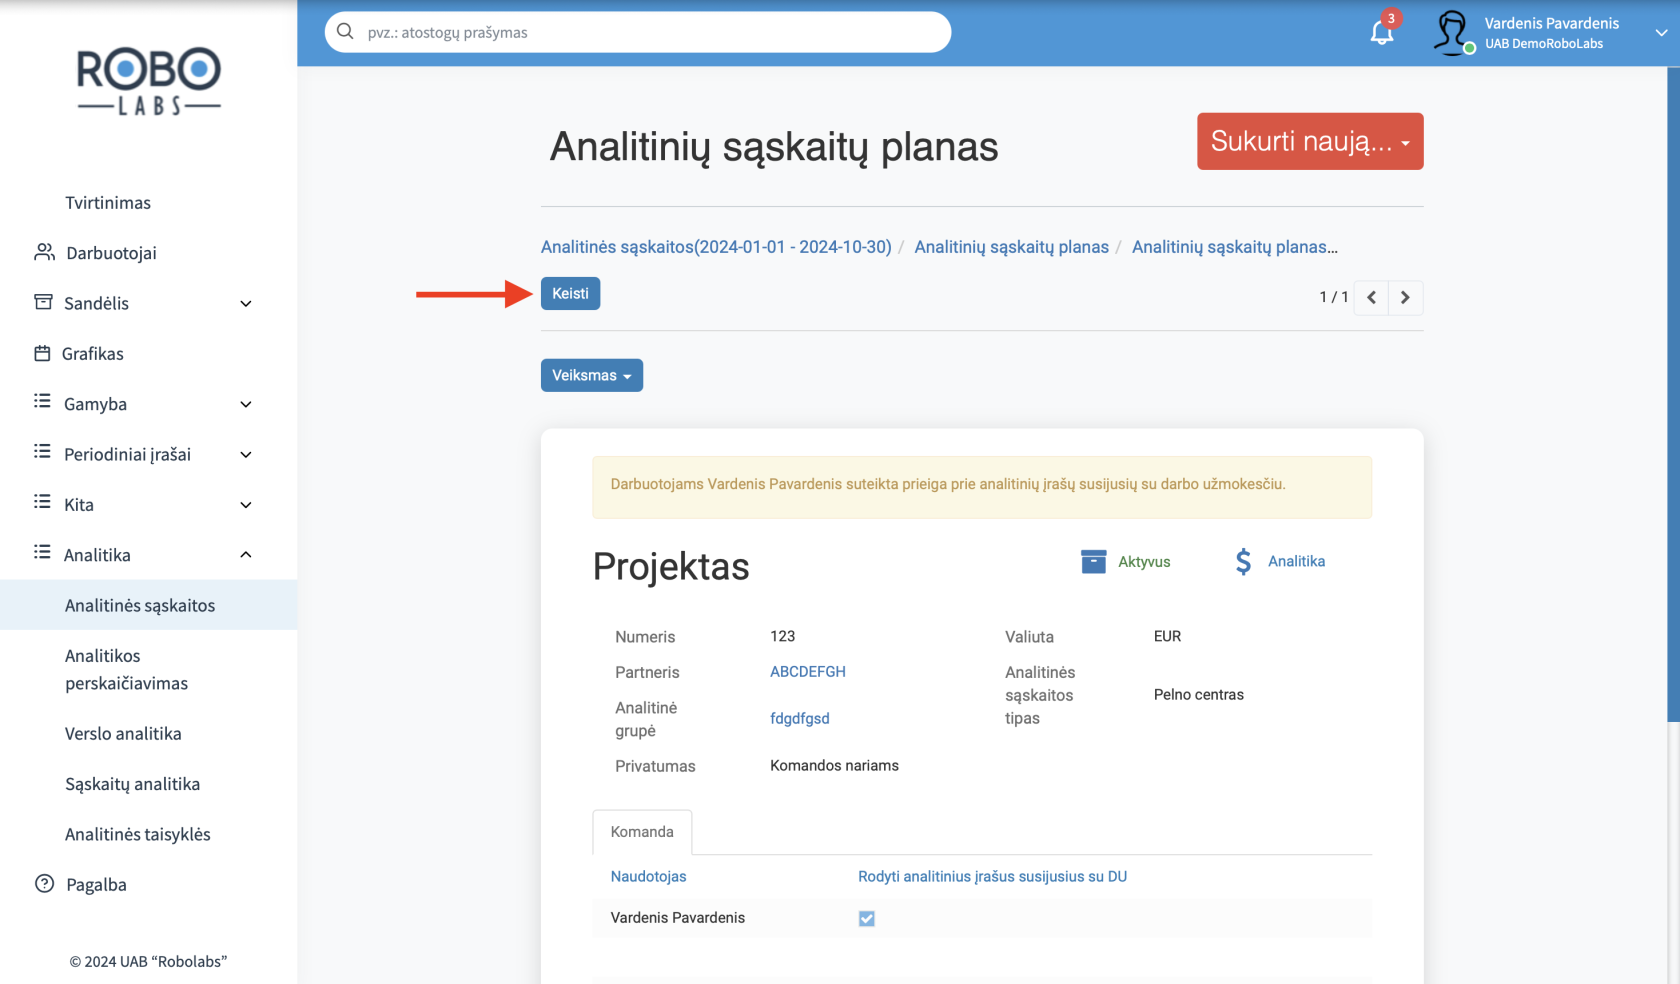This screenshot has height=984, width=1680.
Task: Open the ABCDEFGH partner link
Action: [x=808, y=672]
